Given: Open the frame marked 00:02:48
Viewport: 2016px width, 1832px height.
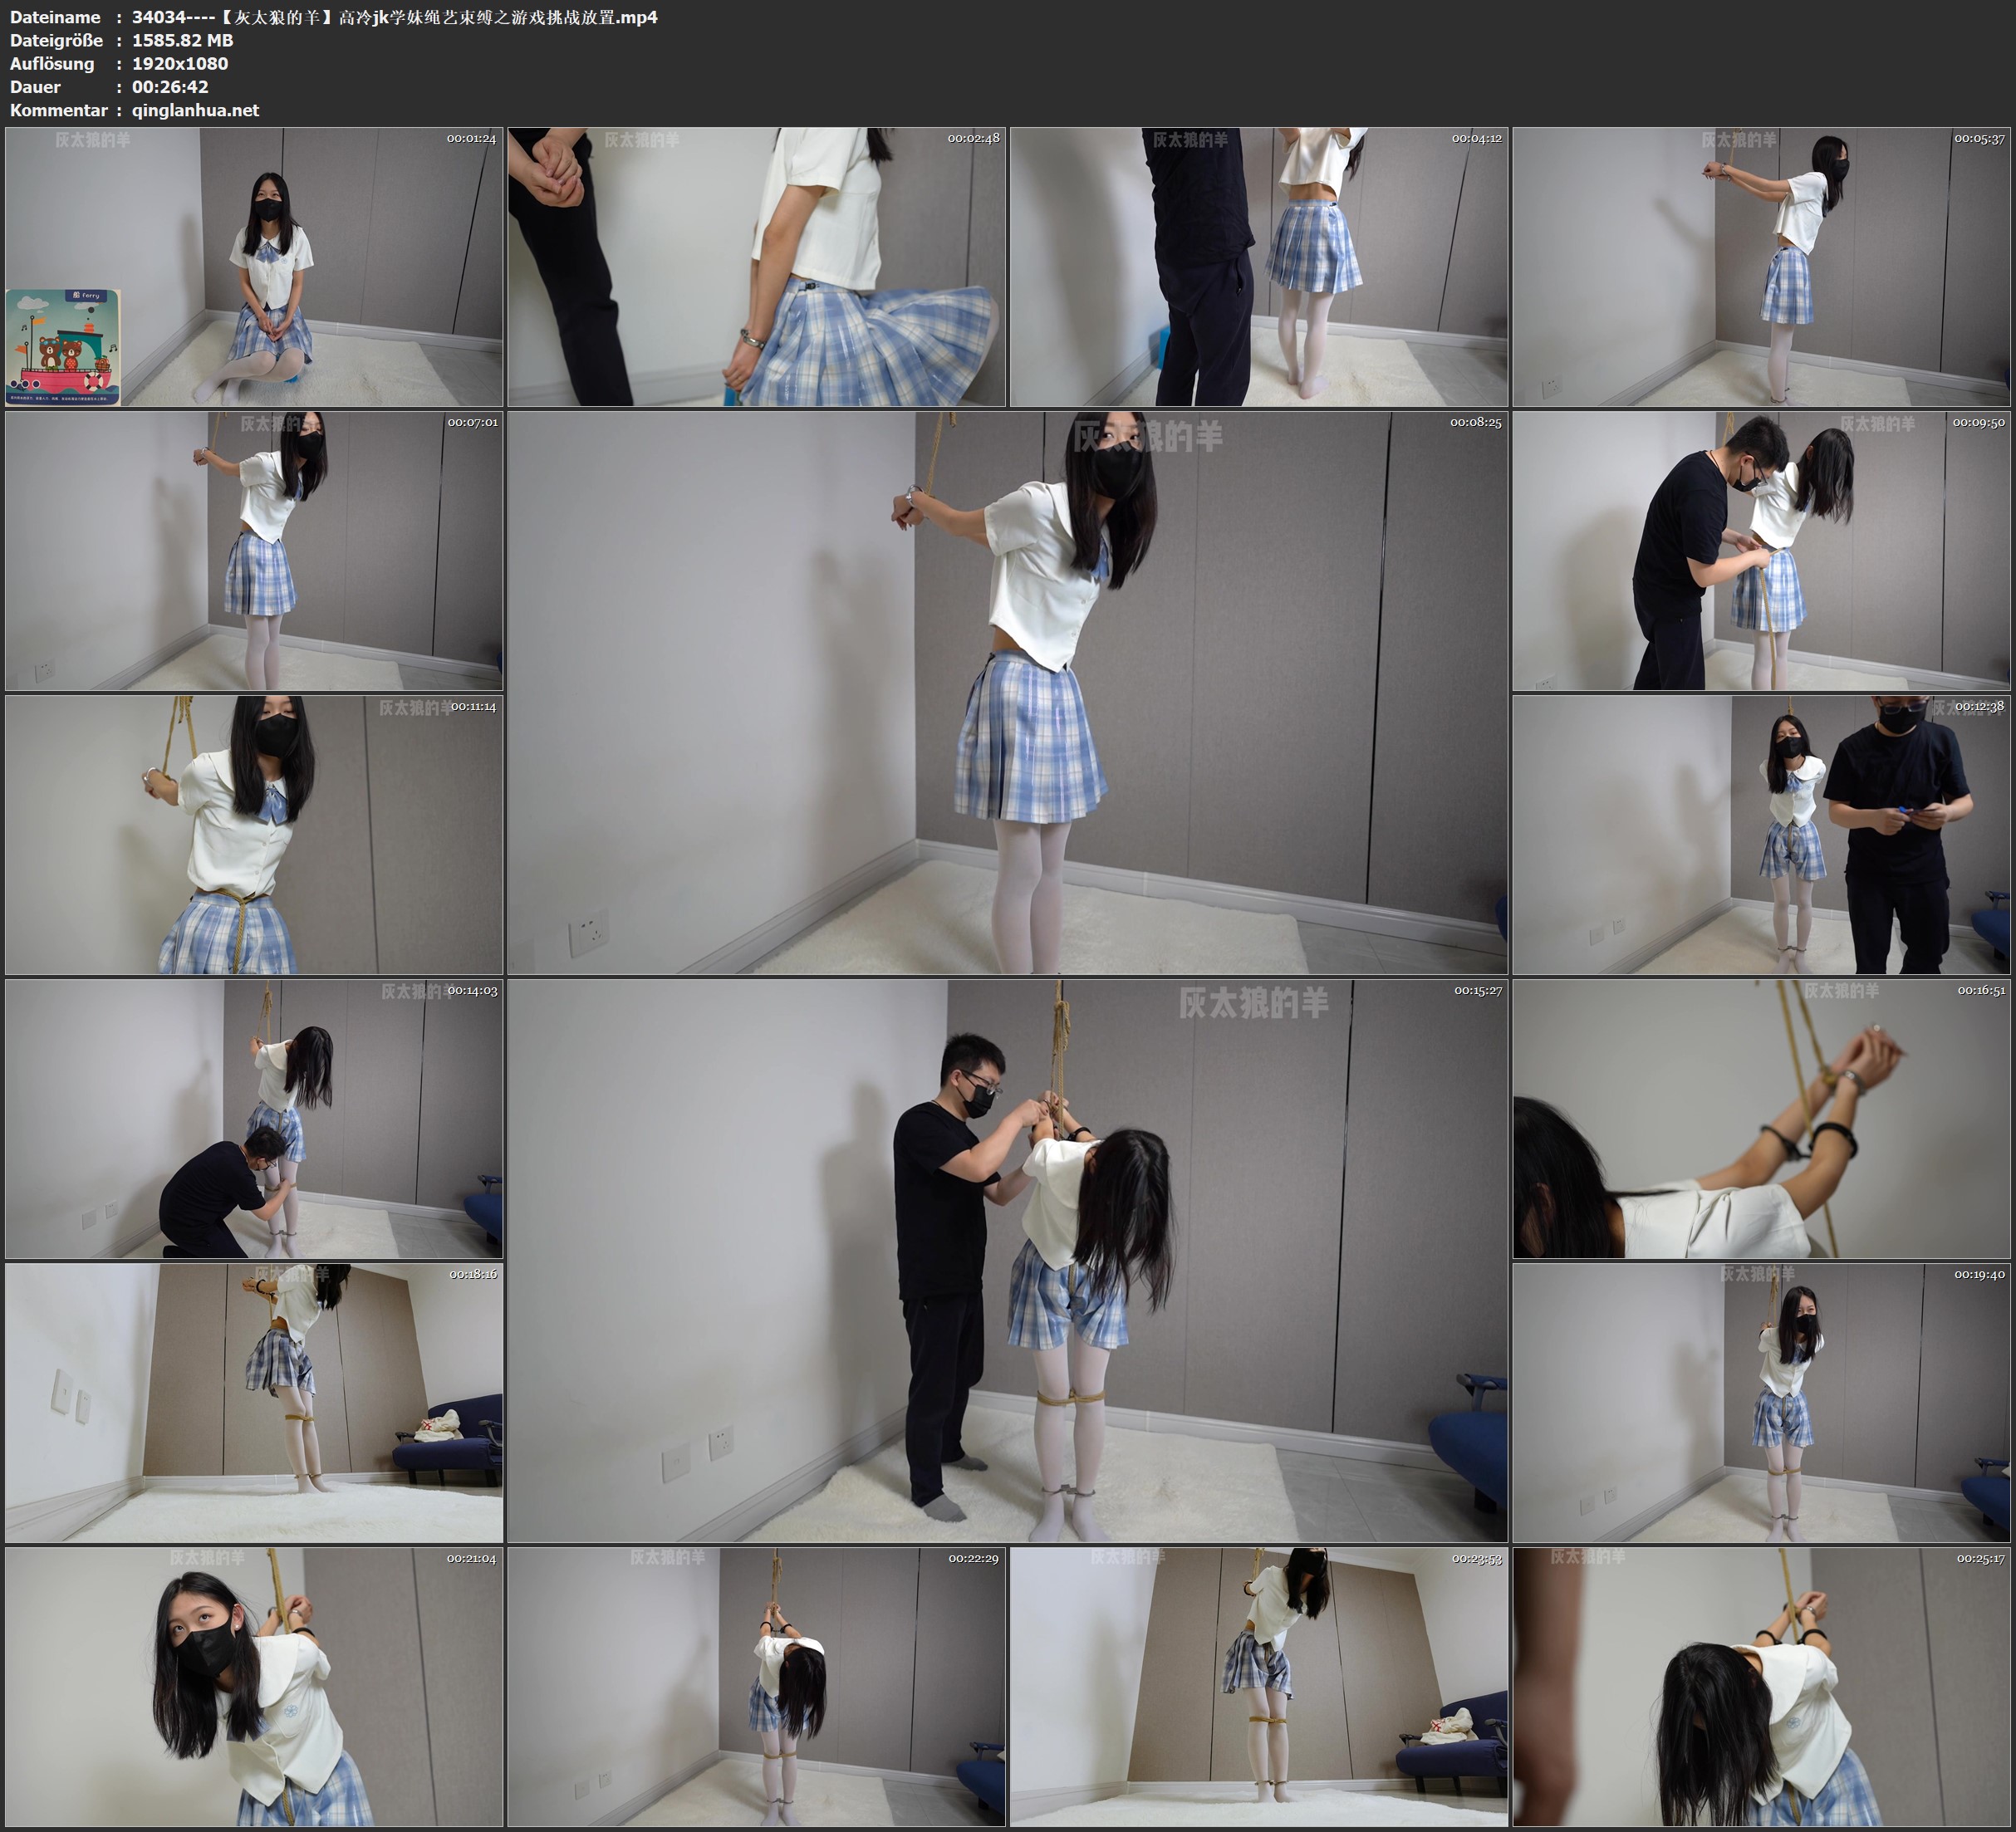Looking at the screenshot, I should click(x=756, y=267).
